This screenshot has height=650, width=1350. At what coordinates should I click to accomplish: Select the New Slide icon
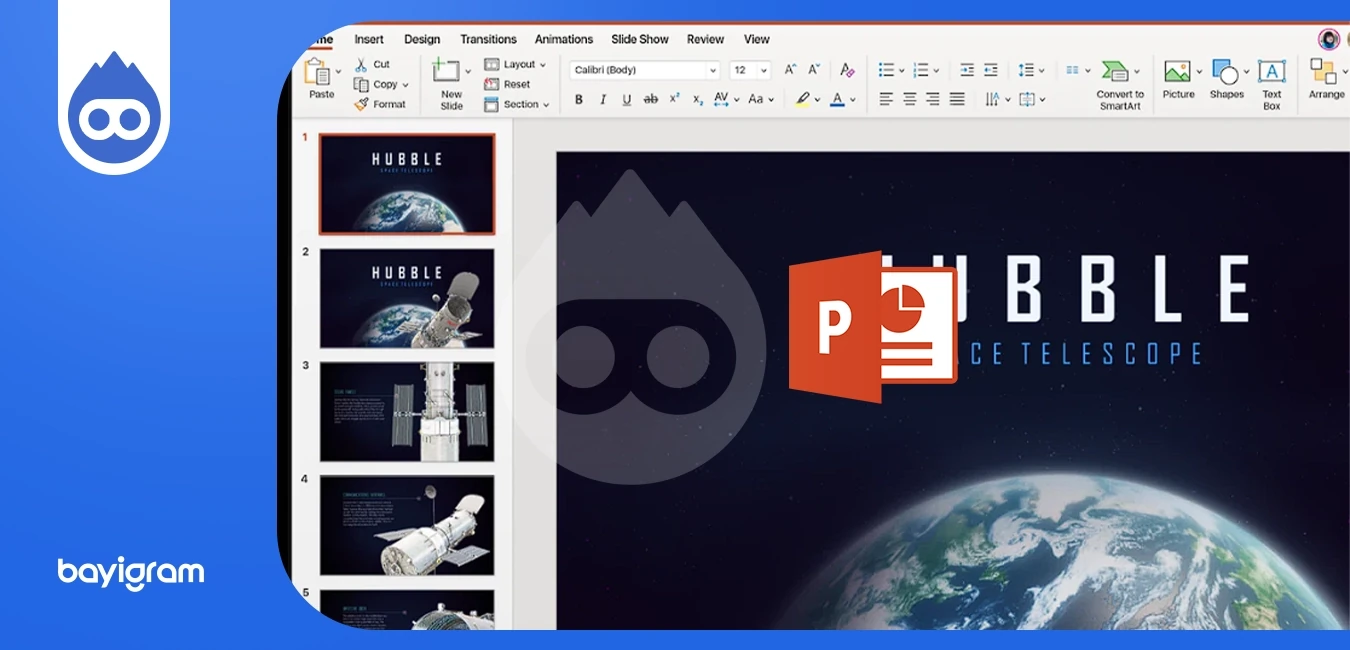[x=448, y=70]
